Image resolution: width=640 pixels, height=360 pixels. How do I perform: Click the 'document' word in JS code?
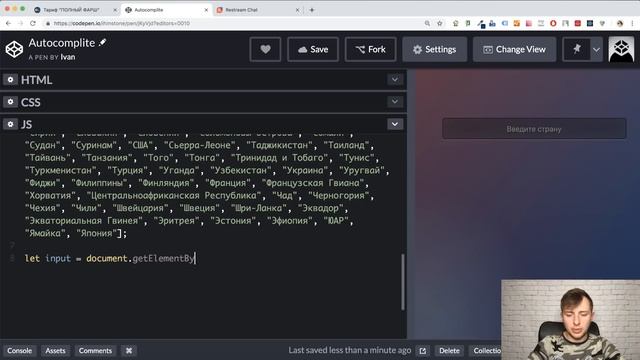107,258
